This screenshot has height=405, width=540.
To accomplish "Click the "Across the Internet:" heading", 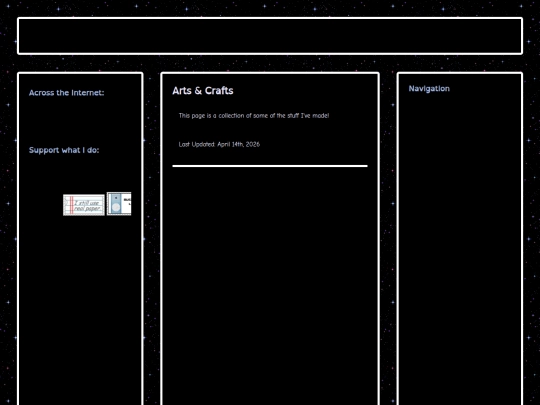I will (x=66, y=93).
